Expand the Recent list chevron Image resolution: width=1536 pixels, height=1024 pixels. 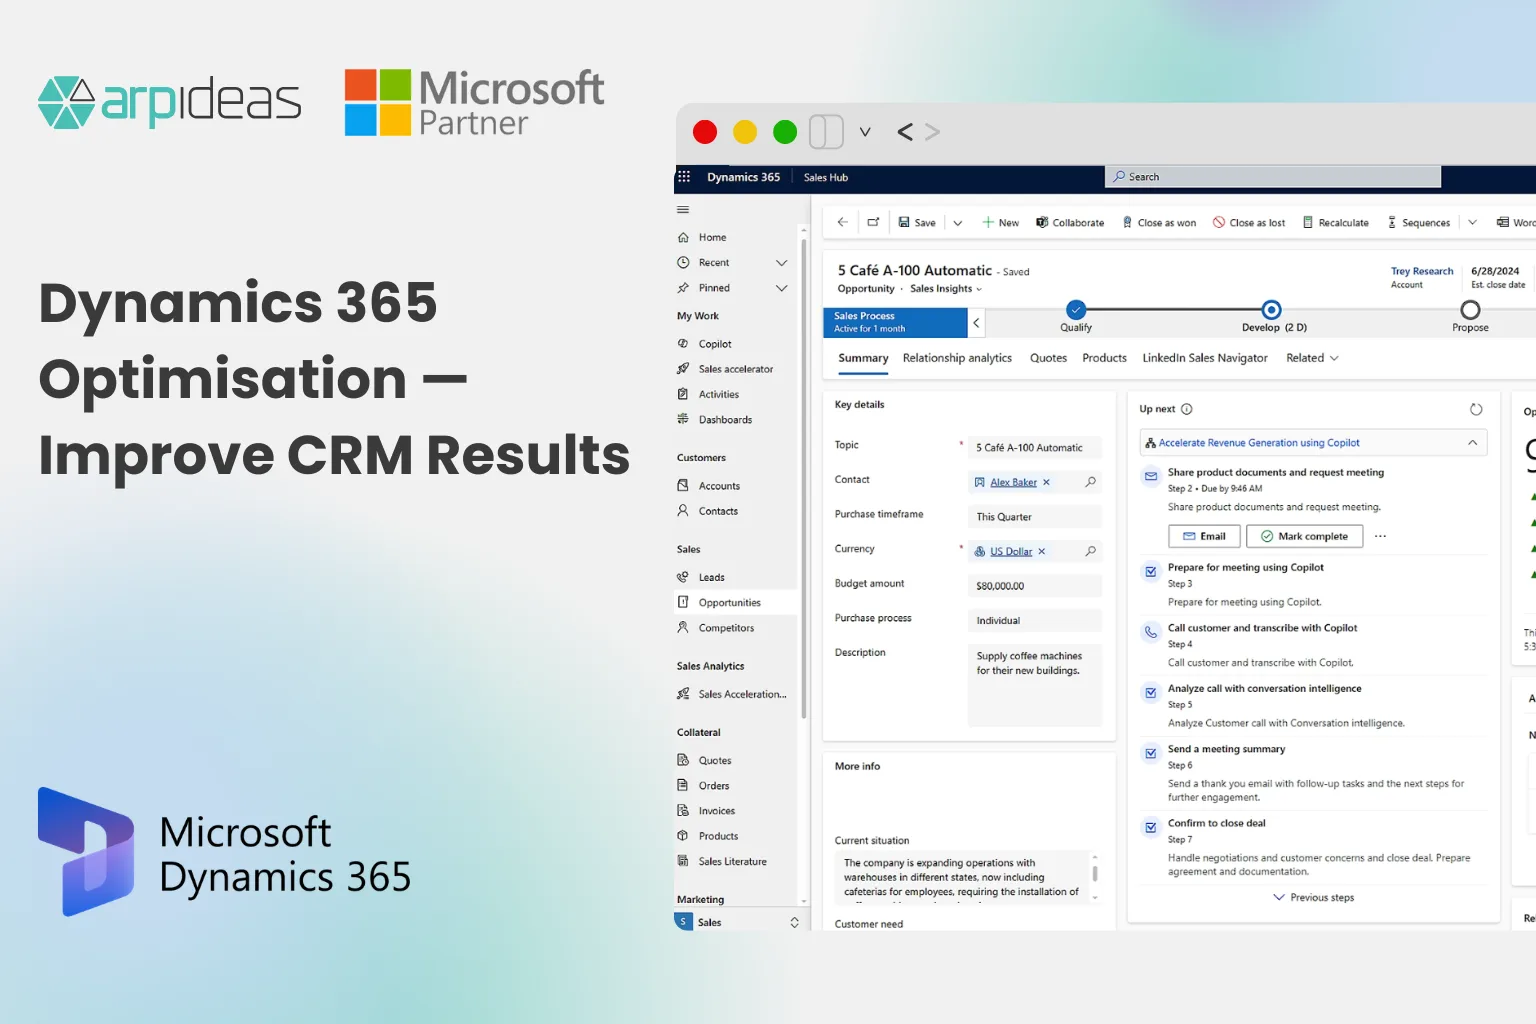(x=782, y=263)
